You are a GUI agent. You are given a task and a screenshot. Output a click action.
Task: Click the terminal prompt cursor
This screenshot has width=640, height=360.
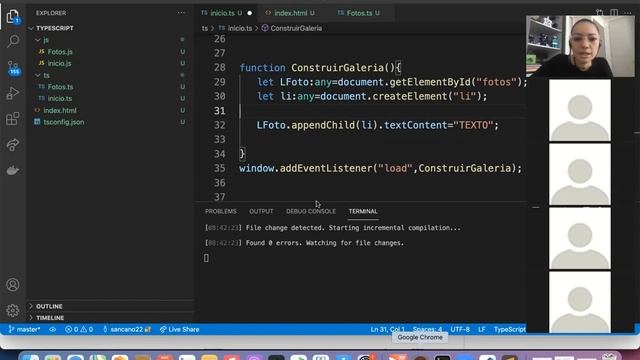[206, 258]
